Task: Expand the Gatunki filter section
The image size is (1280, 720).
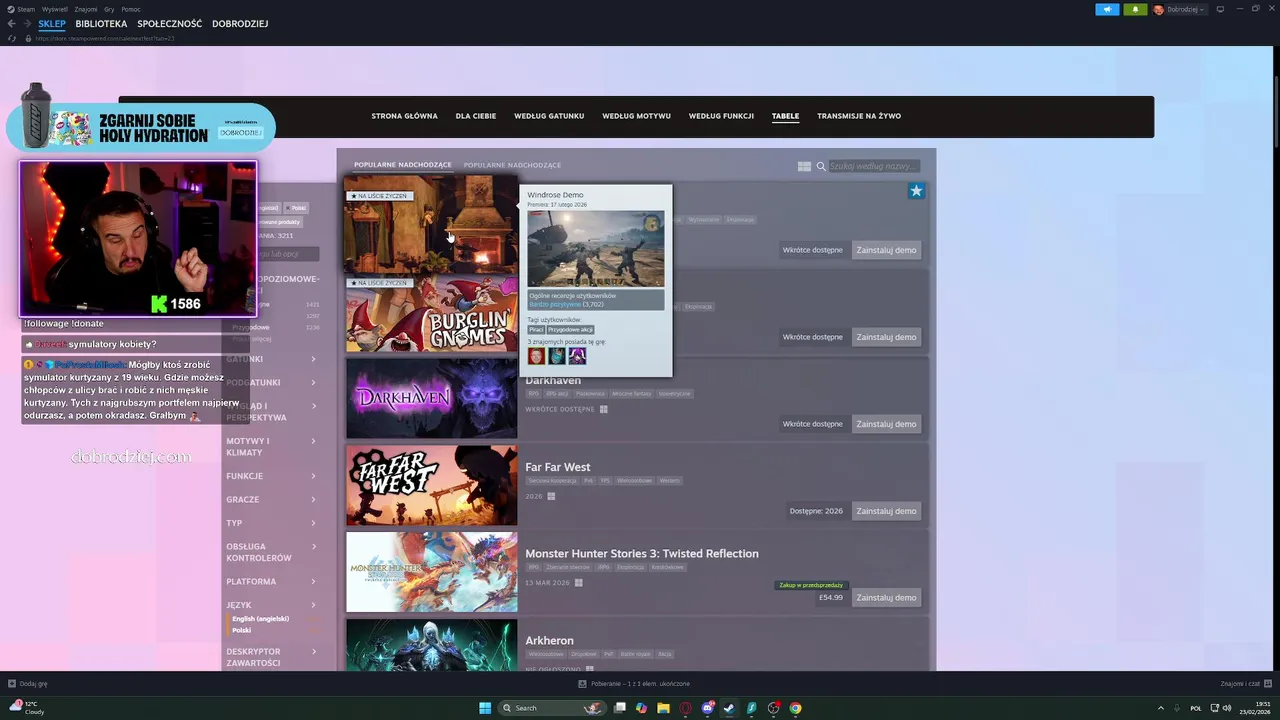Action: point(270,359)
